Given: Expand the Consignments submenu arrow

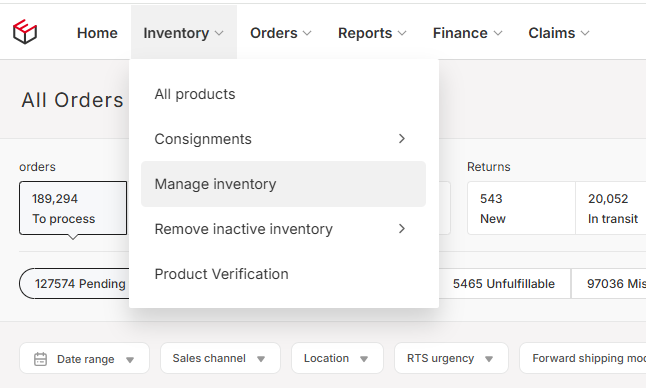Looking at the screenshot, I should coord(402,139).
